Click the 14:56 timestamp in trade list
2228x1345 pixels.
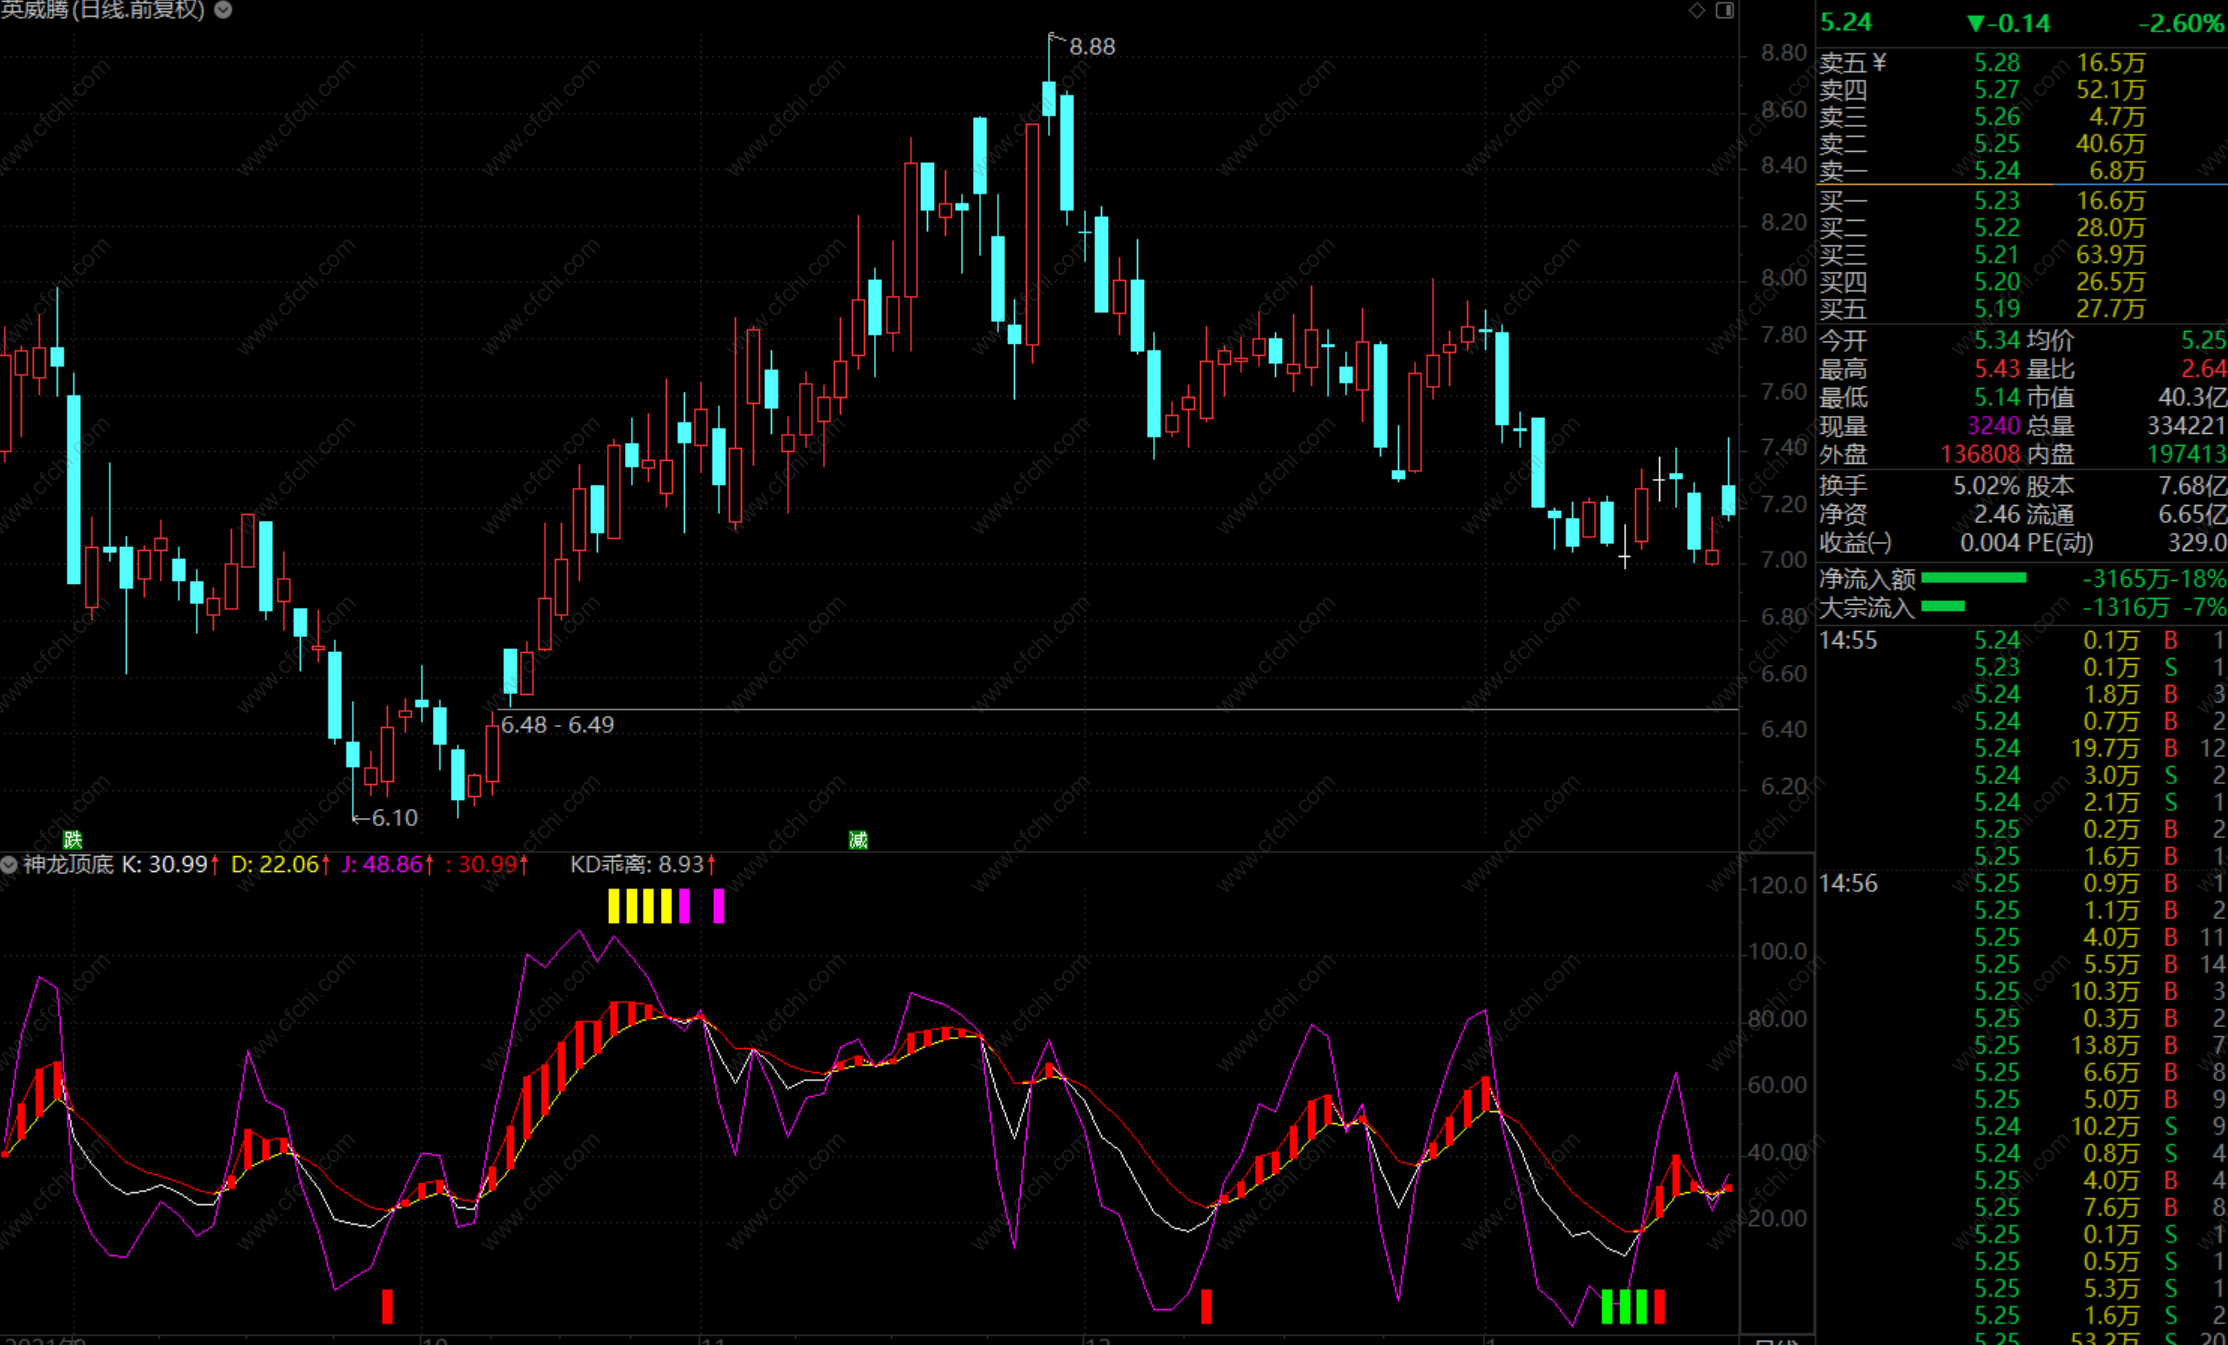point(1848,884)
